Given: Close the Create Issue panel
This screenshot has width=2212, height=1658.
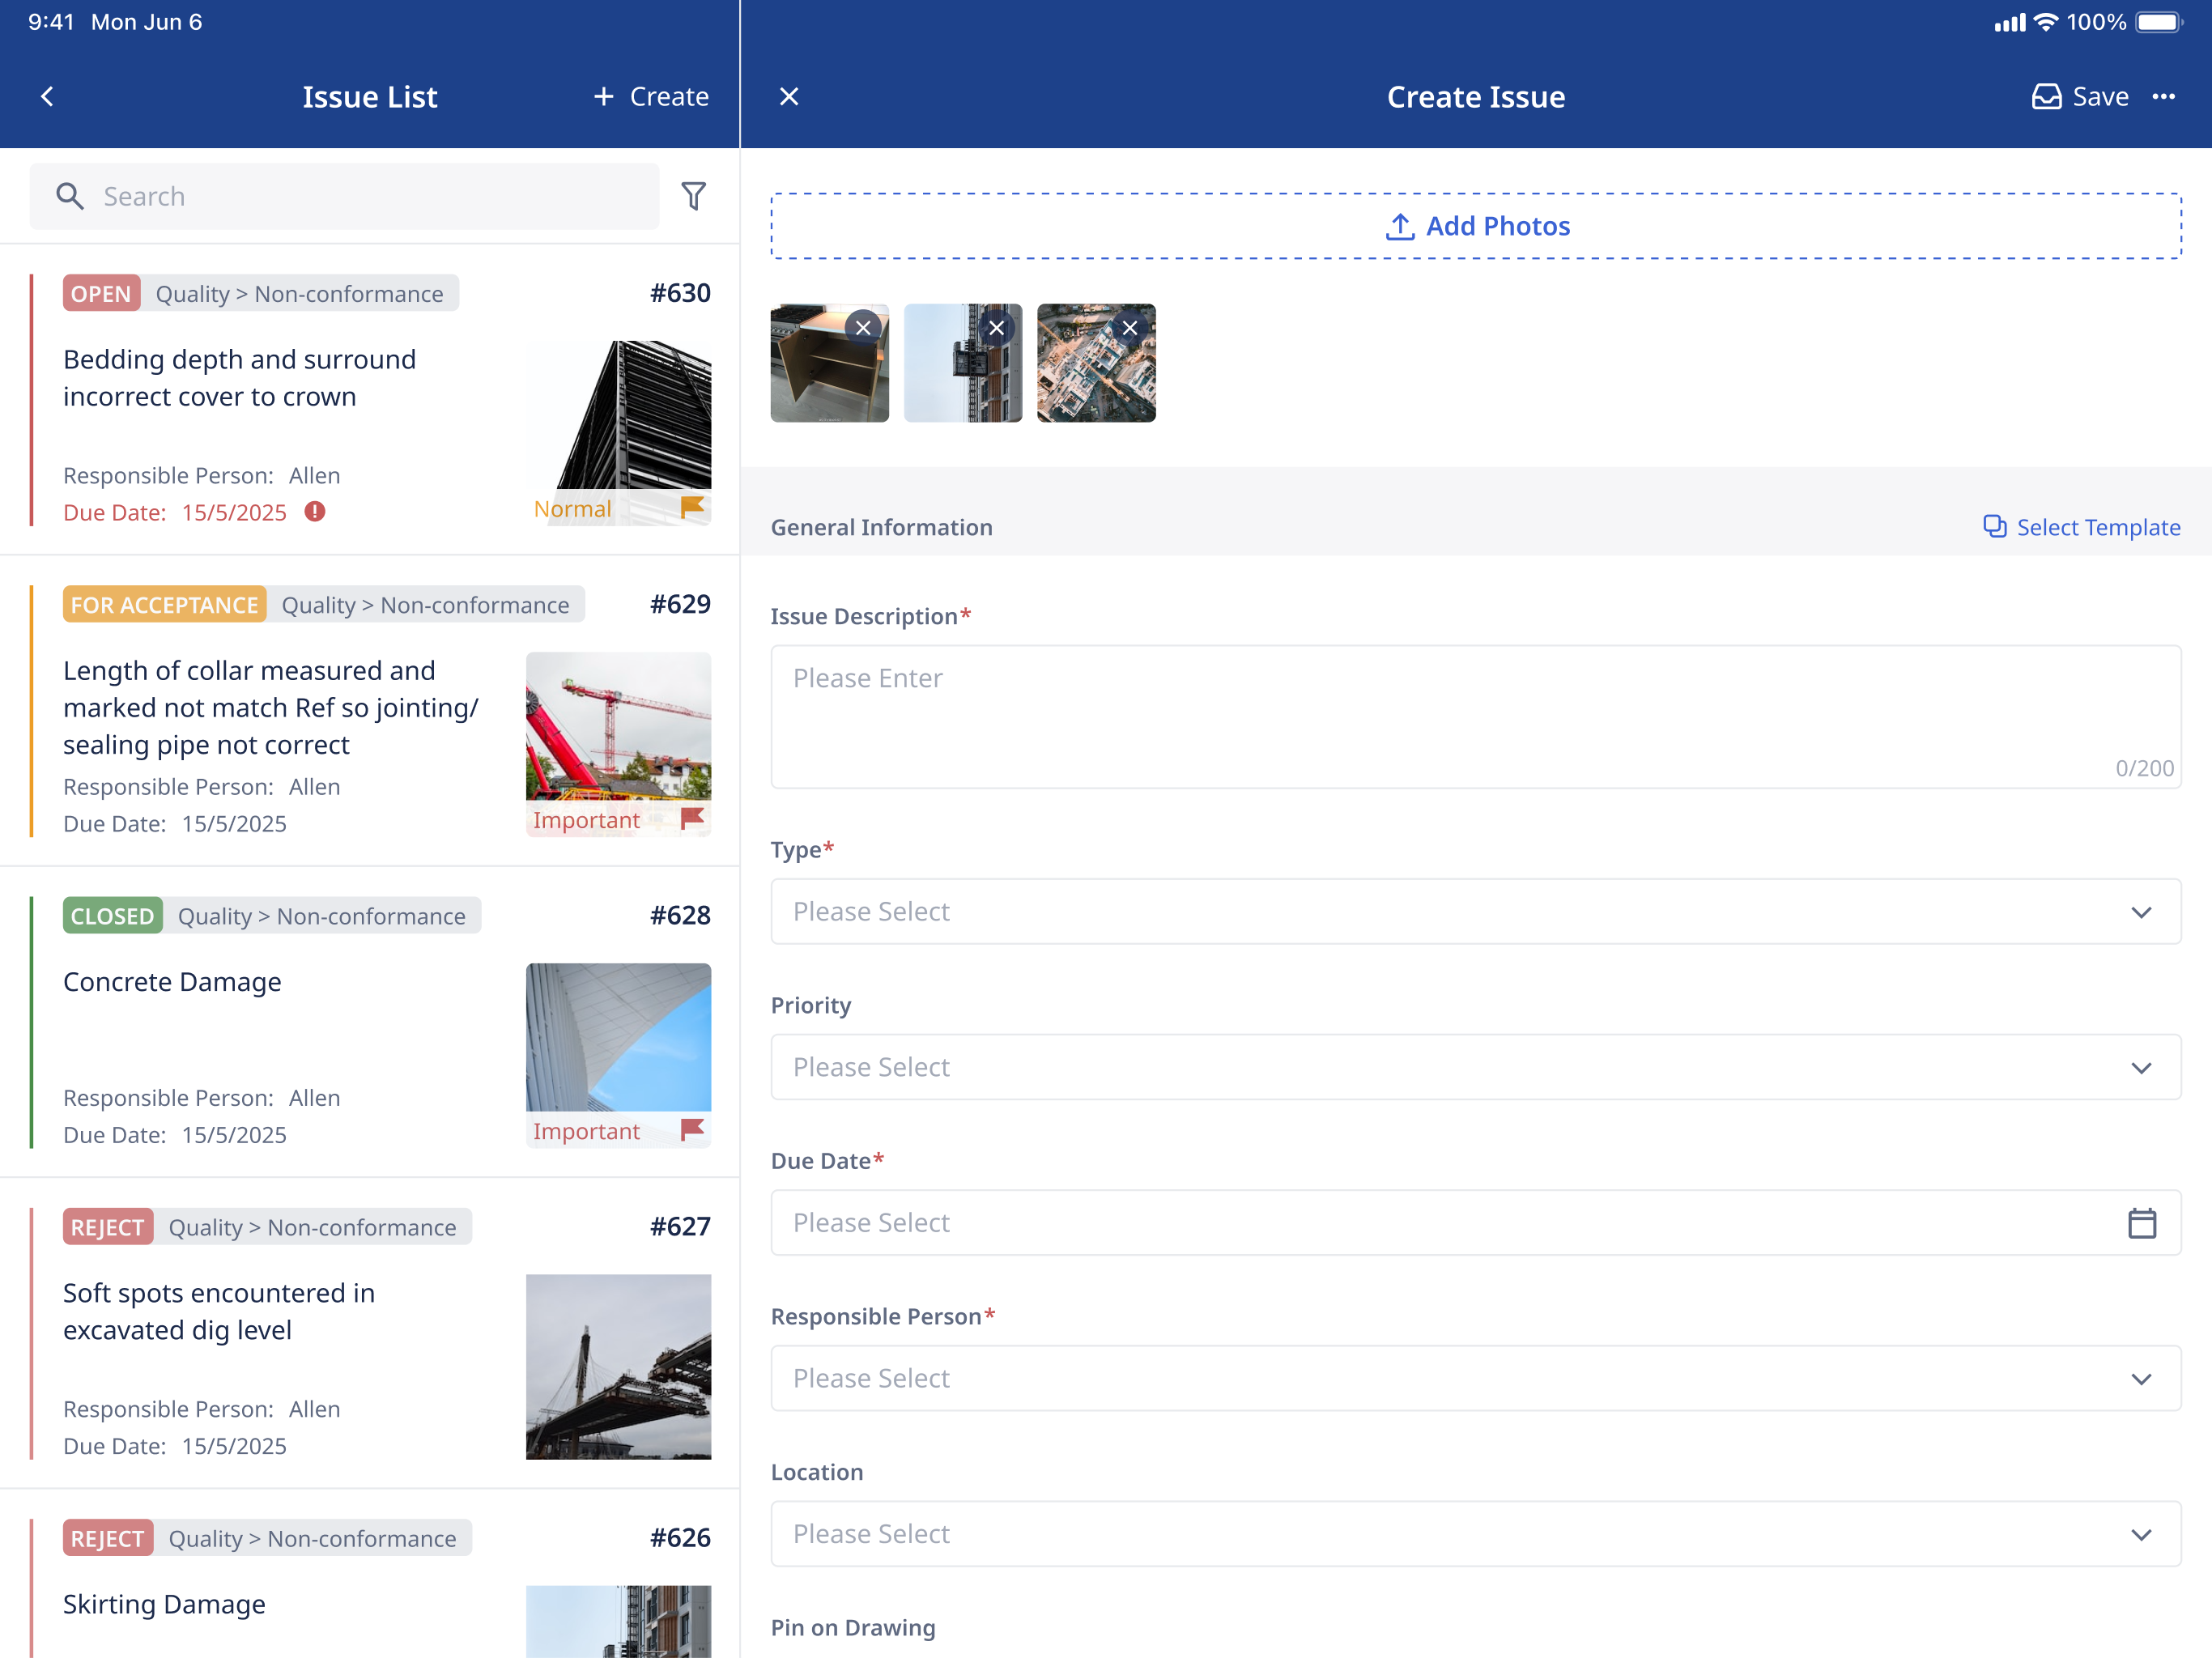Looking at the screenshot, I should (x=789, y=96).
